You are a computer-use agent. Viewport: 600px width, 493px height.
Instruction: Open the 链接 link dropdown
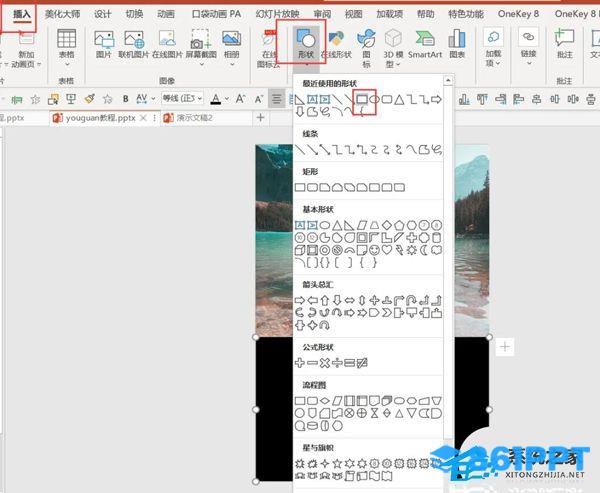pos(528,47)
